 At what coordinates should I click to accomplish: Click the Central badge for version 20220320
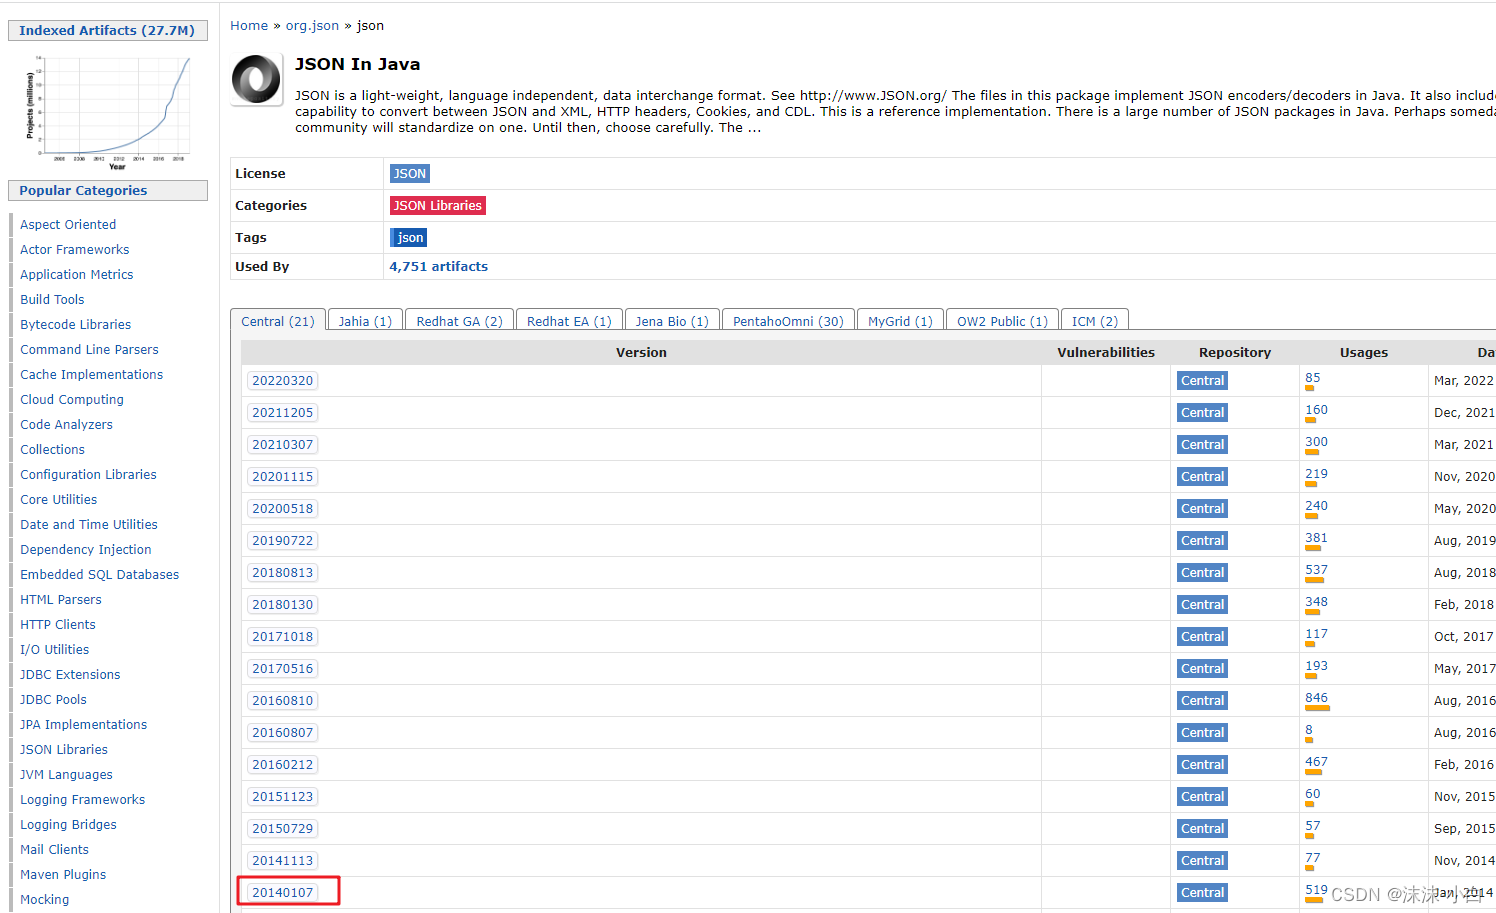point(1202,381)
